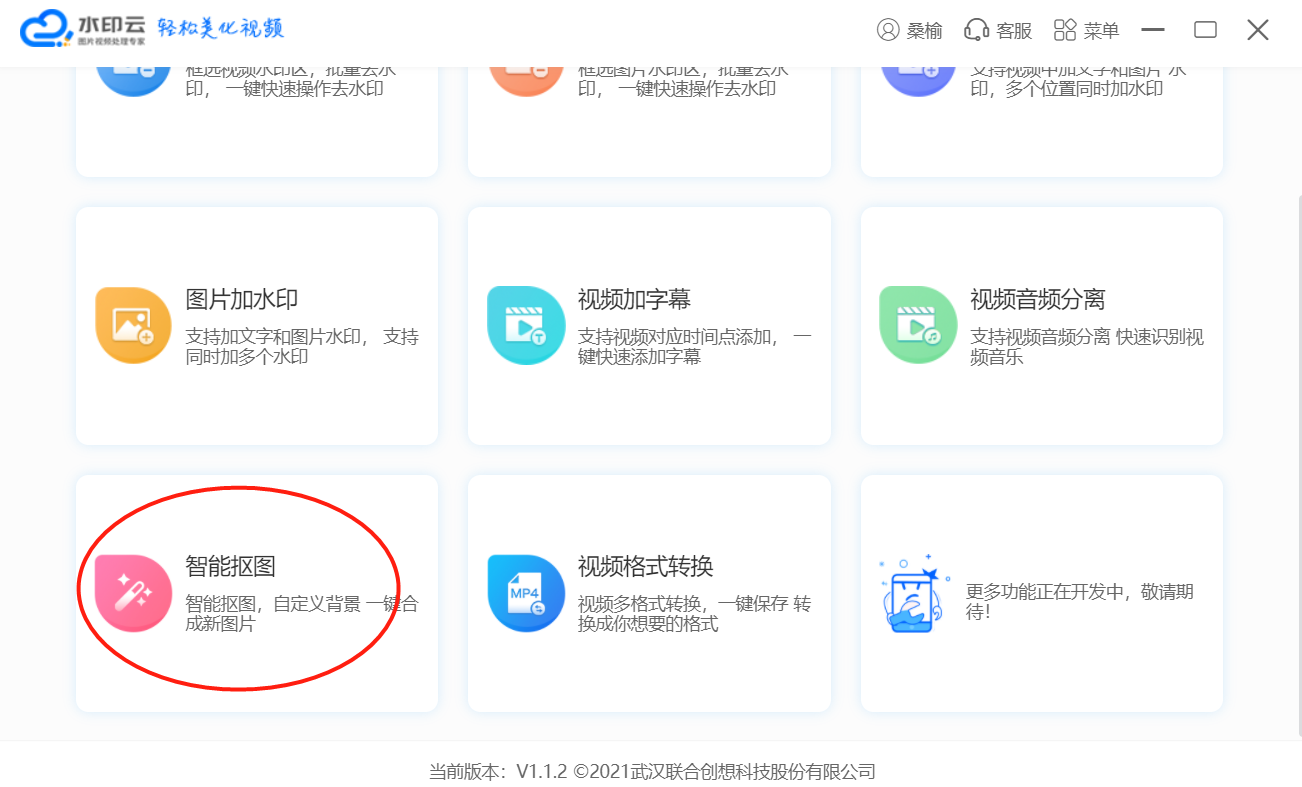Click 更多功能正在开发中 text
This screenshot has height=787, width=1302.
(1080, 601)
